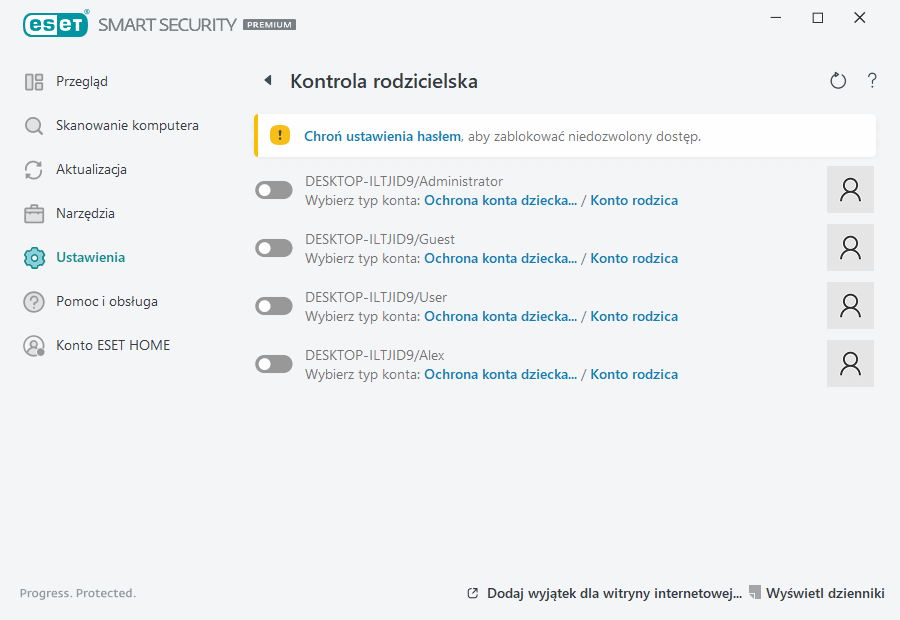Viewport: 900px width, 620px height.
Task: Select Ochrona konta dziecka for the Alex account
Action: pos(500,375)
